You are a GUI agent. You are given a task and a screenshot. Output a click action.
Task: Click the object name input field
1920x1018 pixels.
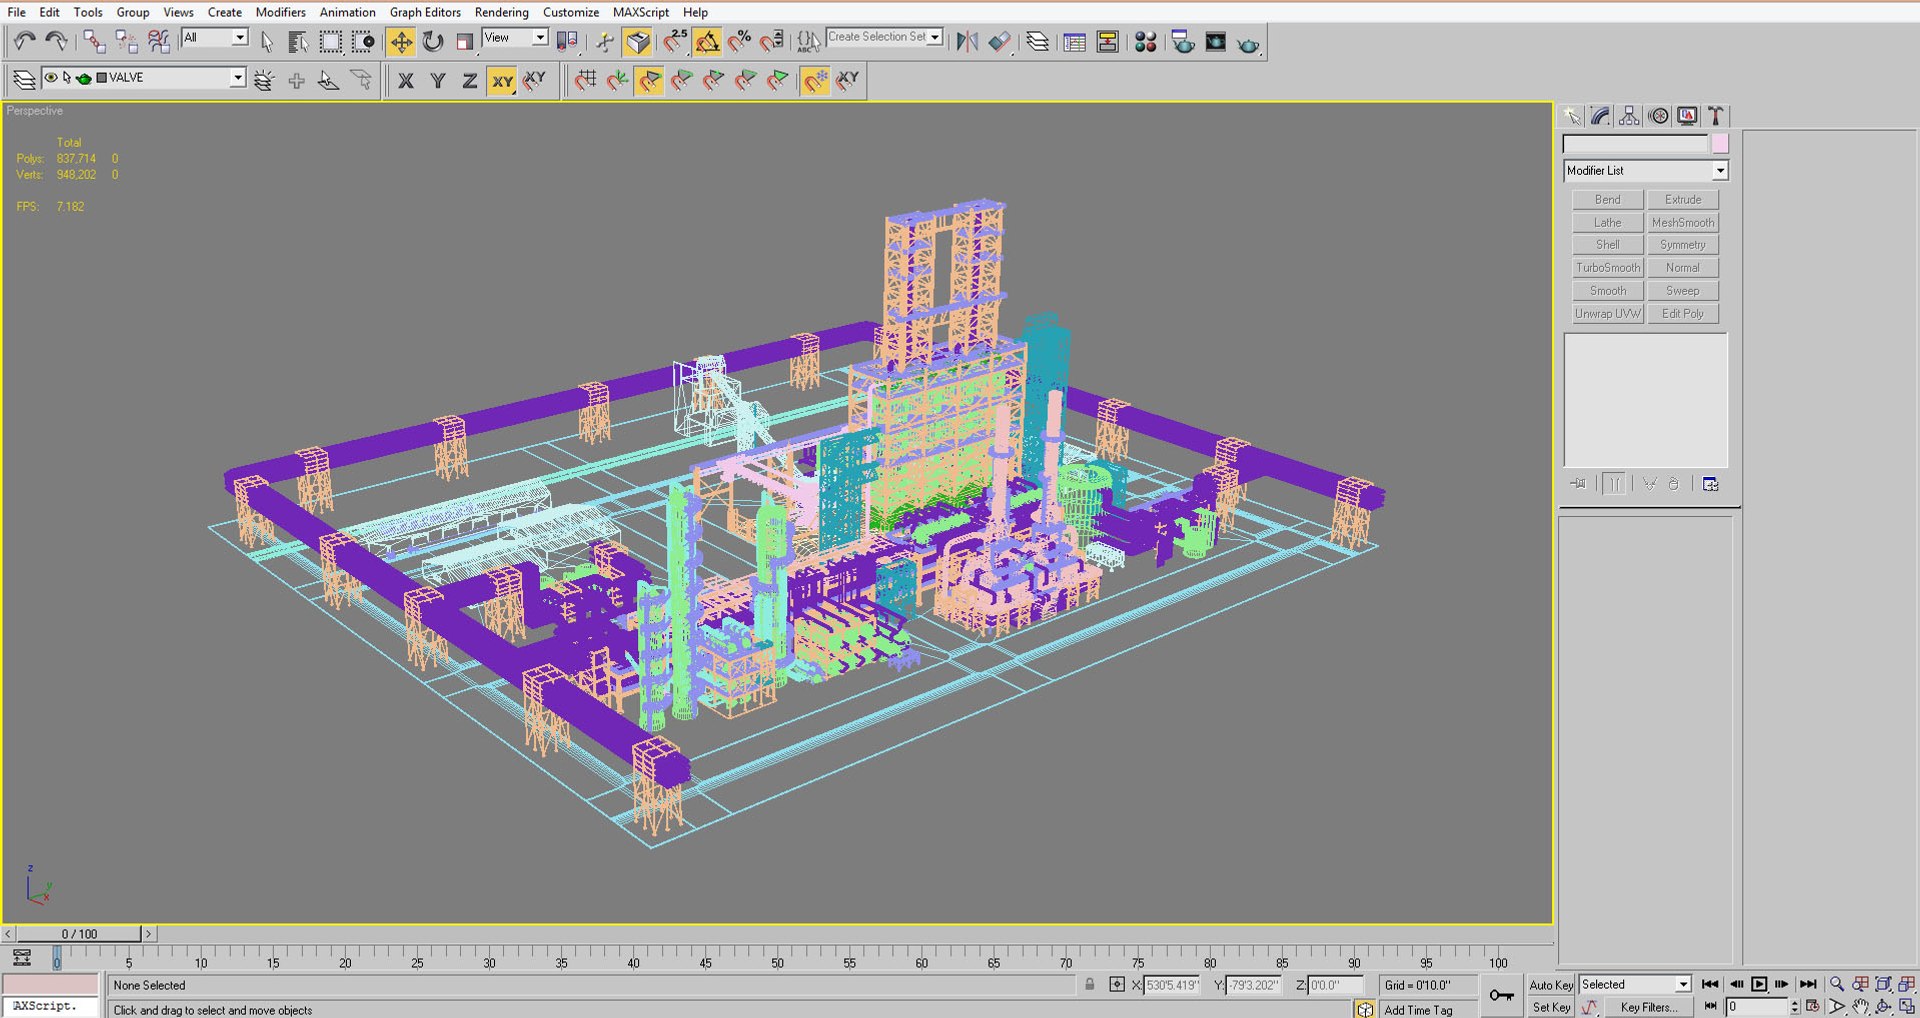click(1636, 144)
